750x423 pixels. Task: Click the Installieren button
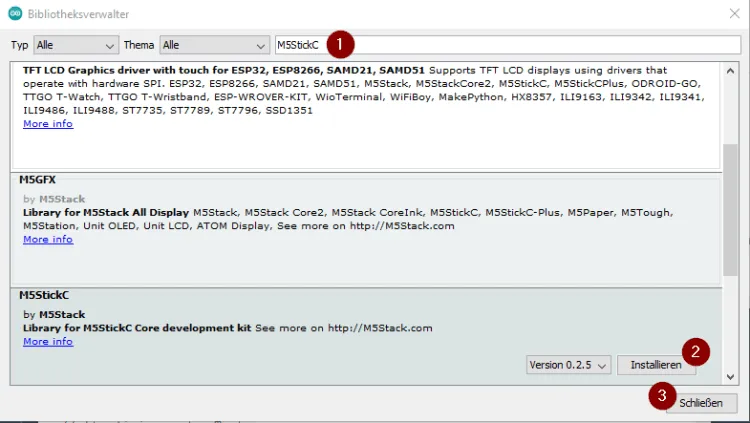point(656,365)
